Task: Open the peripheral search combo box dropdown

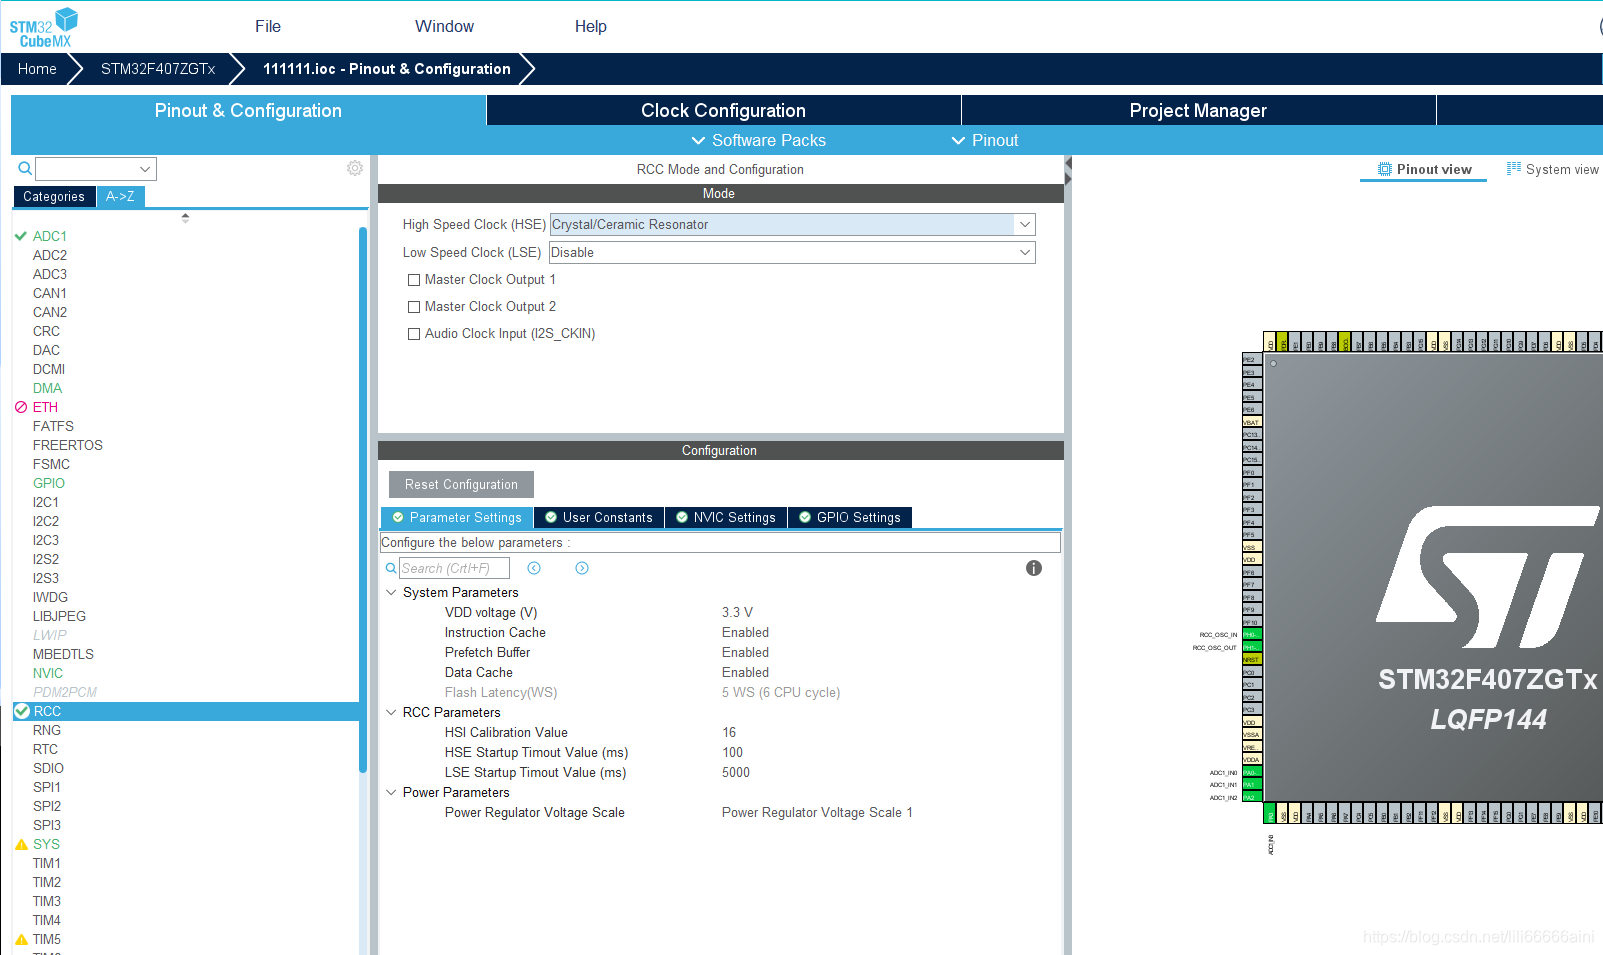Action: coord(145,169)
